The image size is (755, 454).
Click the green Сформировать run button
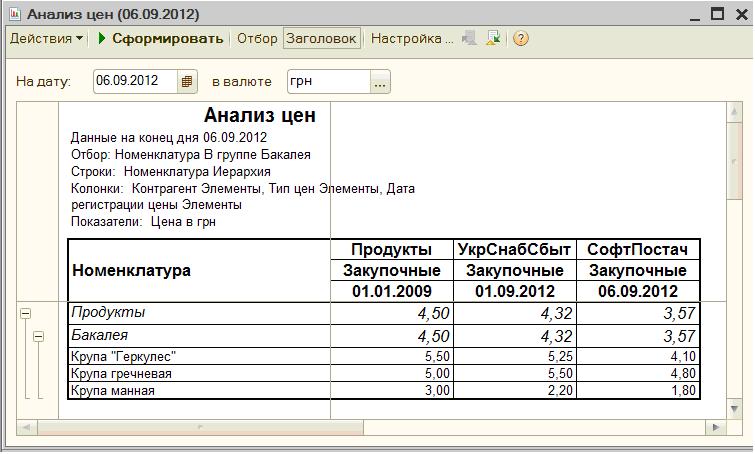pos(160,39)
